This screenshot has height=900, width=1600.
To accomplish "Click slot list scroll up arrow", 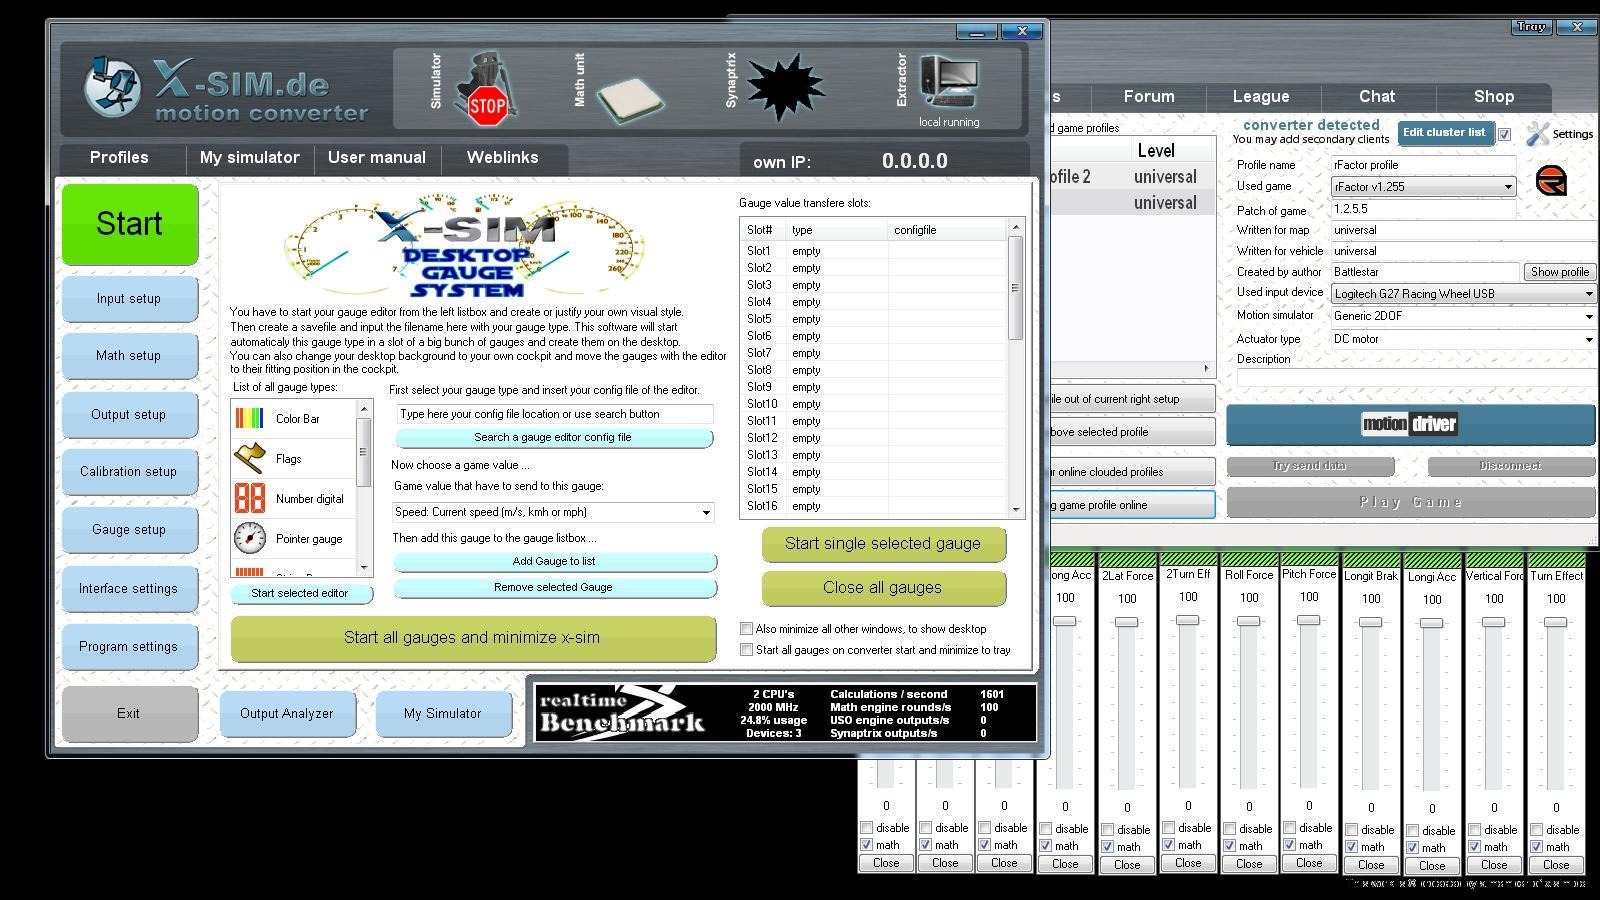I will [1016, 228].
